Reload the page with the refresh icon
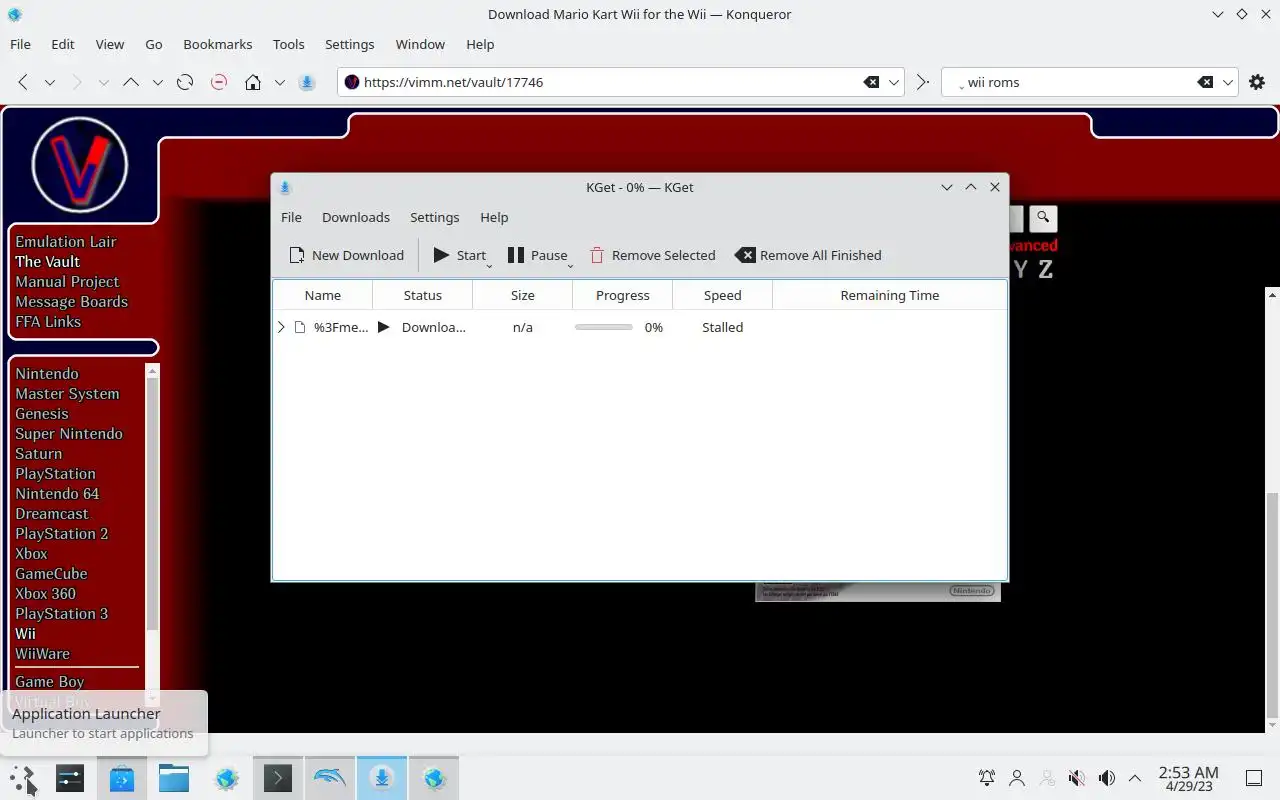Screen dimensions: 1280x800 (x=185, y=82)
